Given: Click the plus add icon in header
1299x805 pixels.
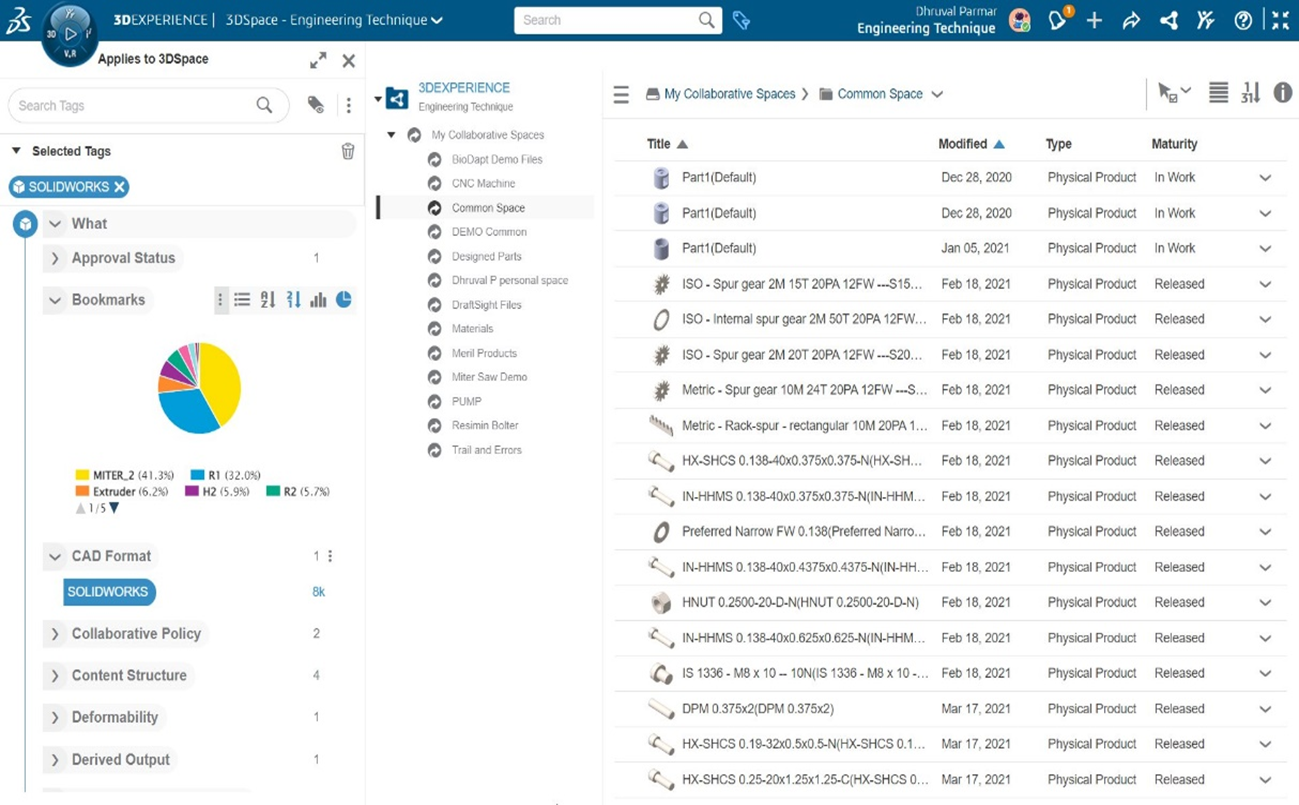Looking at the screenshot, I should [1094, 20].
